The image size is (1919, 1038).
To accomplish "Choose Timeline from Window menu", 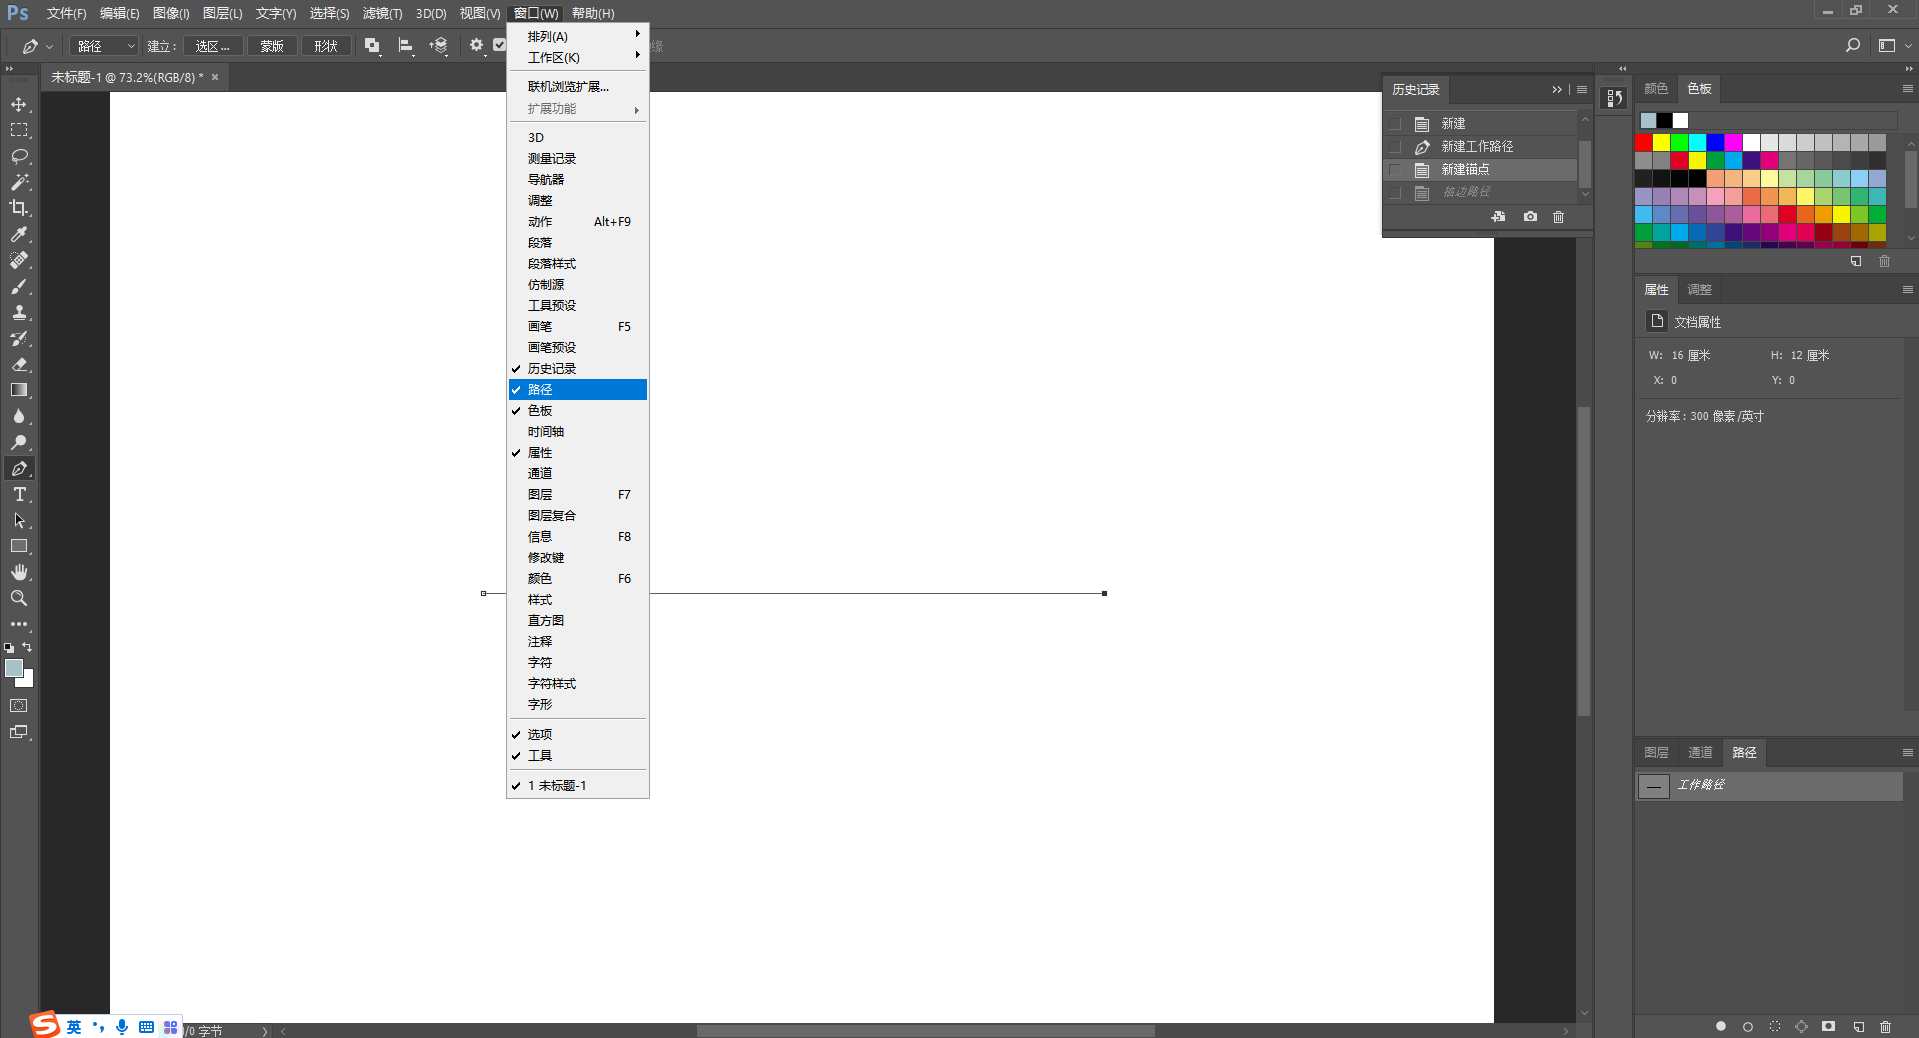I will coord(578,432).
